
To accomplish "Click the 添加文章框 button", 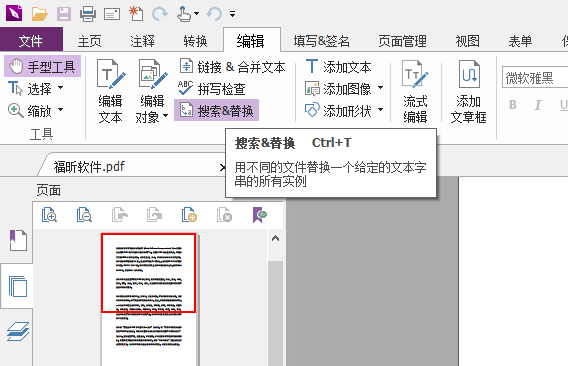I will pos(468,91).
